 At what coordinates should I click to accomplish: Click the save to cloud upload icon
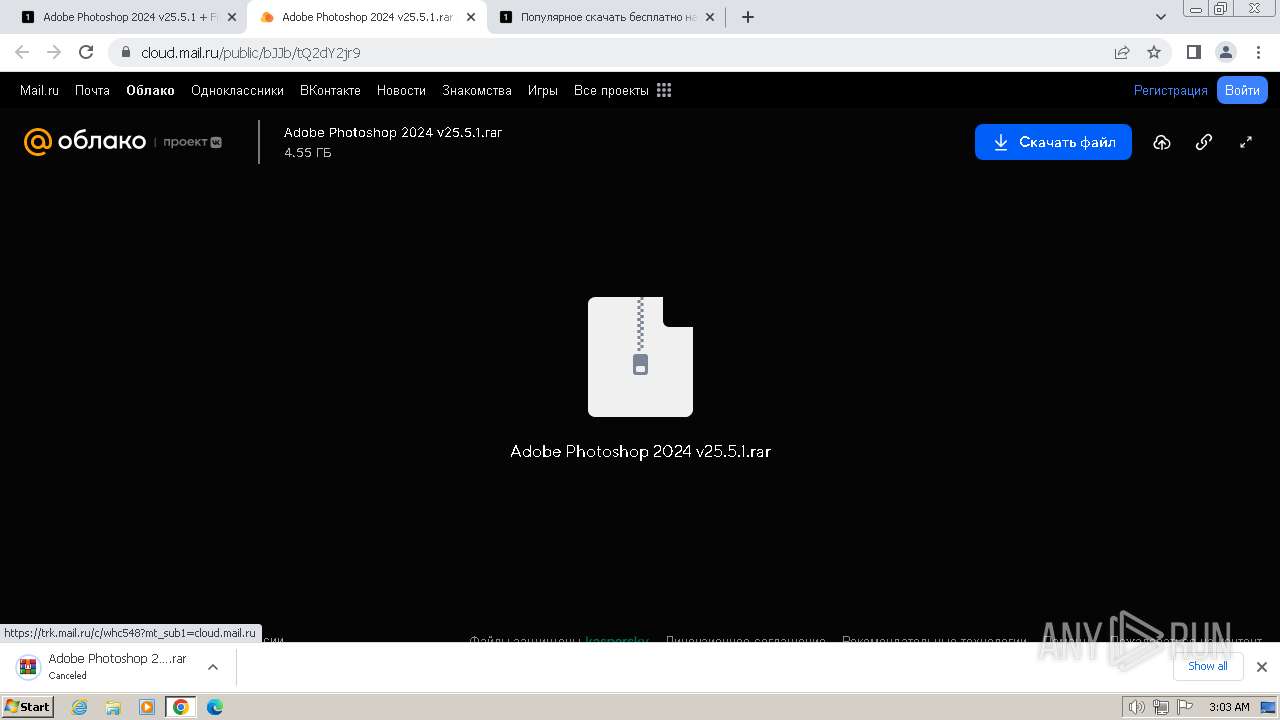[1161, 142]
